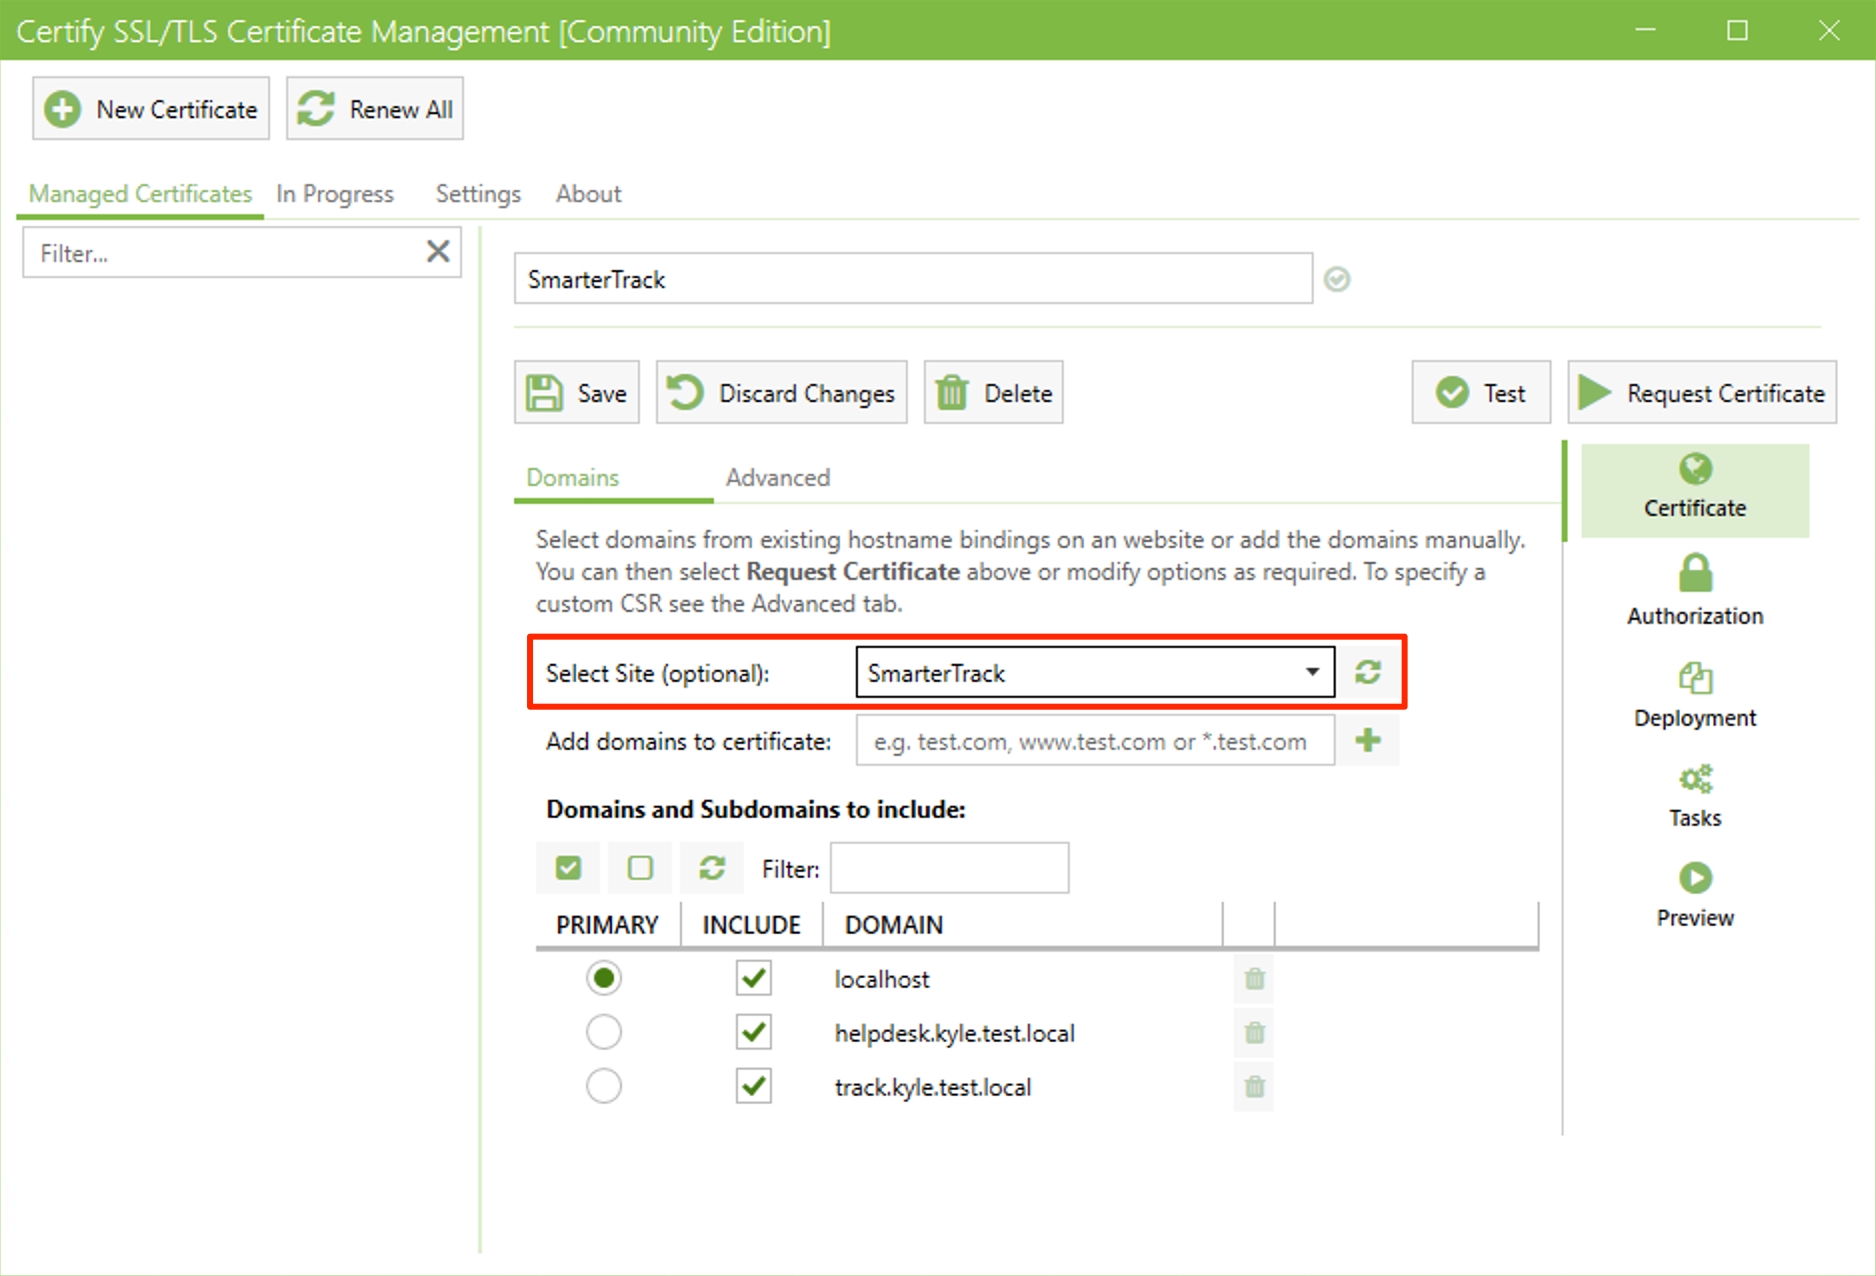
Task: Click Discard Changes button
Action: point(782,392)
